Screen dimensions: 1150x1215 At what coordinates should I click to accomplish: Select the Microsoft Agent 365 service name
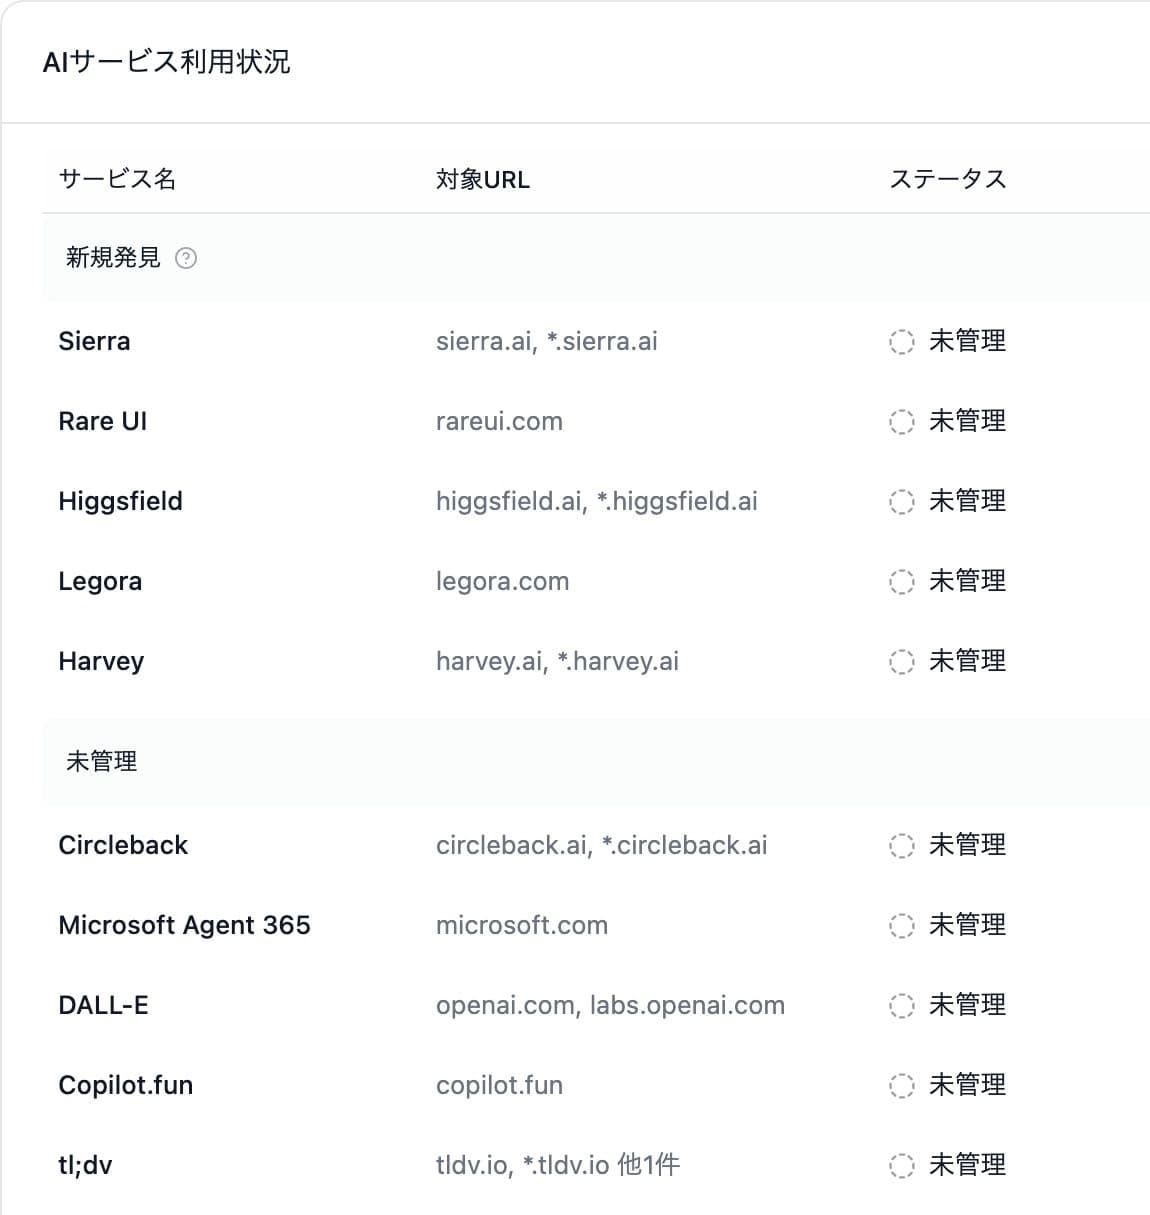pos(184,925)
